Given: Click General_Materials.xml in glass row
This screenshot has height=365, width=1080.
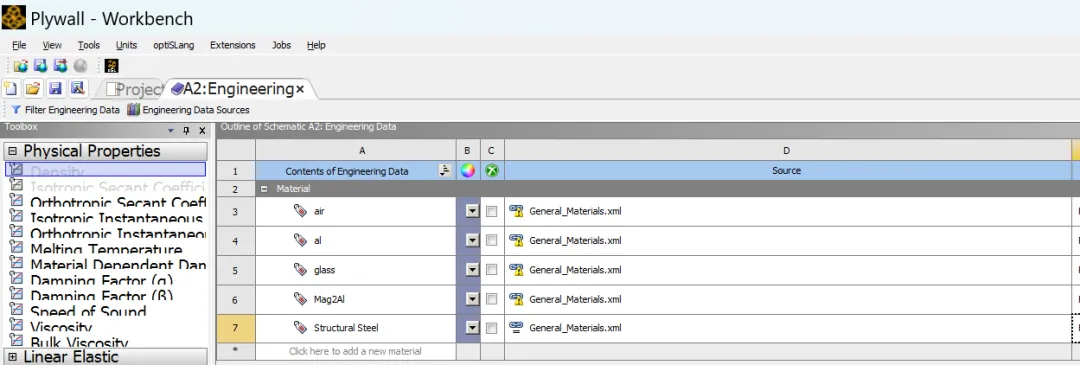Looking at the screenshot, I should (575, 270).
